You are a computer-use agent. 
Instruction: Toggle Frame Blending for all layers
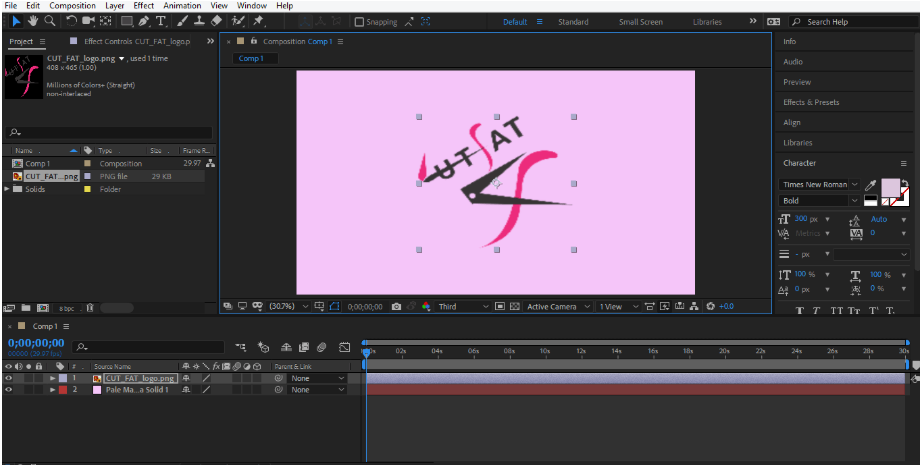click(303, 347)
